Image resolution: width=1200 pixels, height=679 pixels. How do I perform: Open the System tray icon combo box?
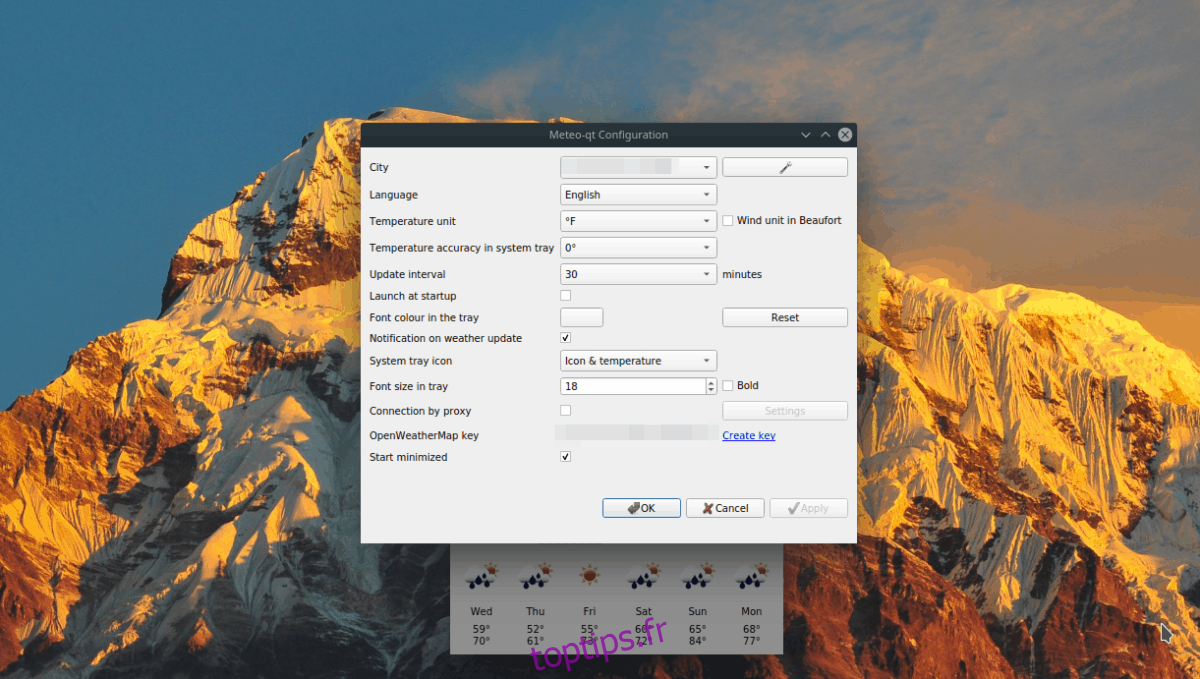click(638, 361)
